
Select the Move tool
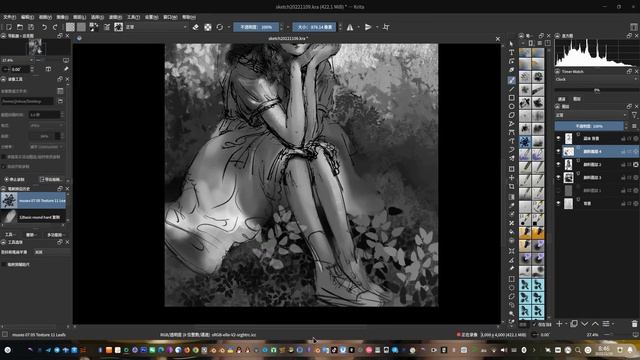[511, 178]
